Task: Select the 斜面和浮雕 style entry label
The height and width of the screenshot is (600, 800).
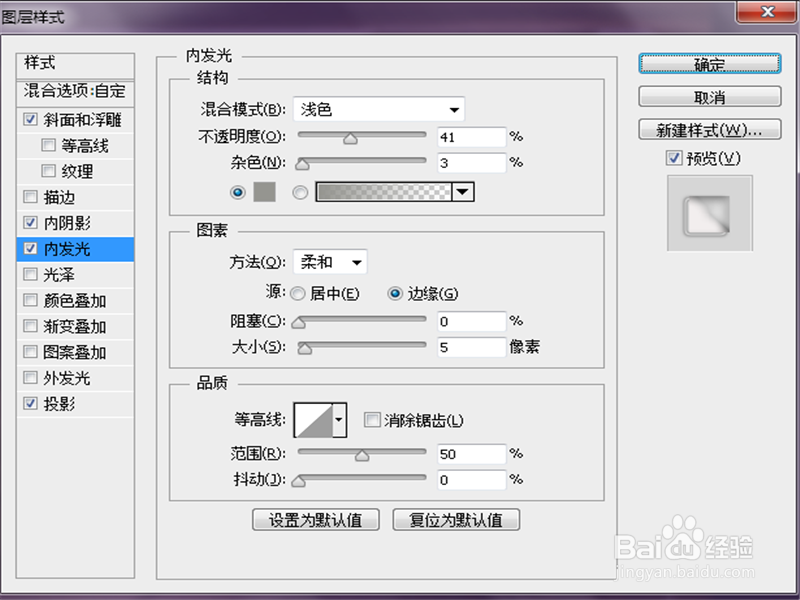Action: point(83,120)
